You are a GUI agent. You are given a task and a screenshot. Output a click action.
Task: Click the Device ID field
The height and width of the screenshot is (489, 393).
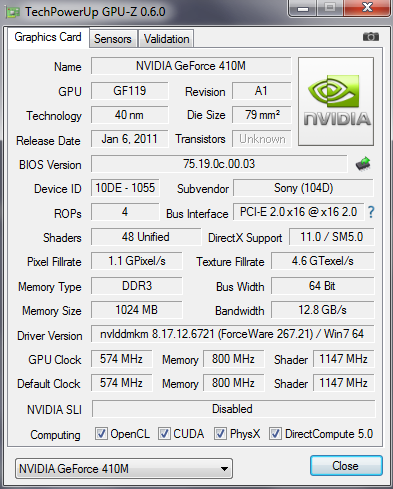pyautogui.click(x=125, y=188)
